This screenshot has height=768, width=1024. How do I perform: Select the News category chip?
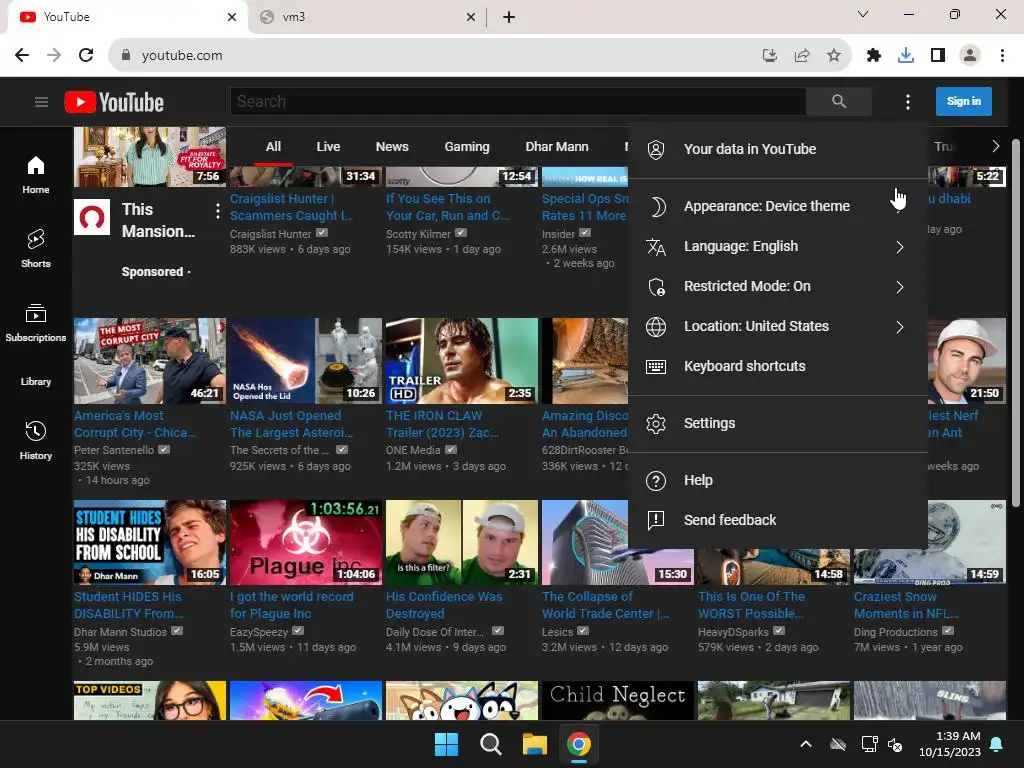tap(392, 147)
